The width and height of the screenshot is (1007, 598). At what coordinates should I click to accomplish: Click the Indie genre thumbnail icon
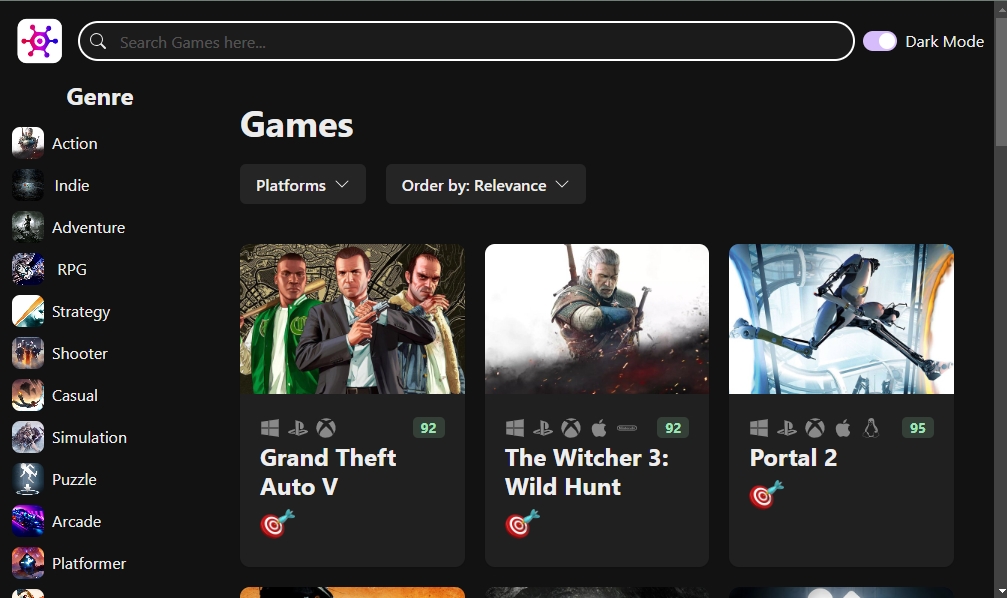point(28,185)
